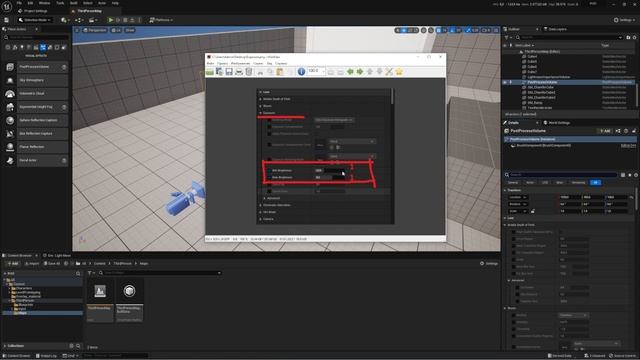This screenshot has height=360, width=640.
Task: Toggle visibility eye of PostProcessVolume in Outliner
Action: point(505,82)
